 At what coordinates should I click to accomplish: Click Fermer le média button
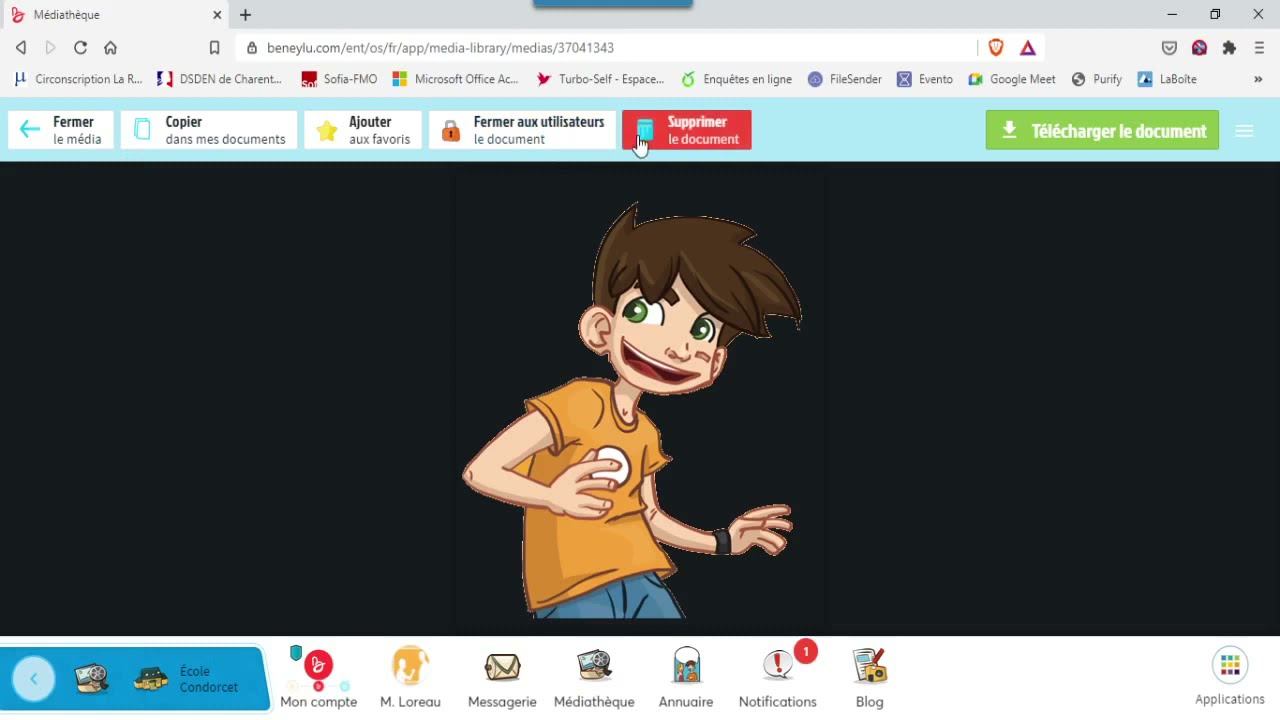[x=61, y=130]
